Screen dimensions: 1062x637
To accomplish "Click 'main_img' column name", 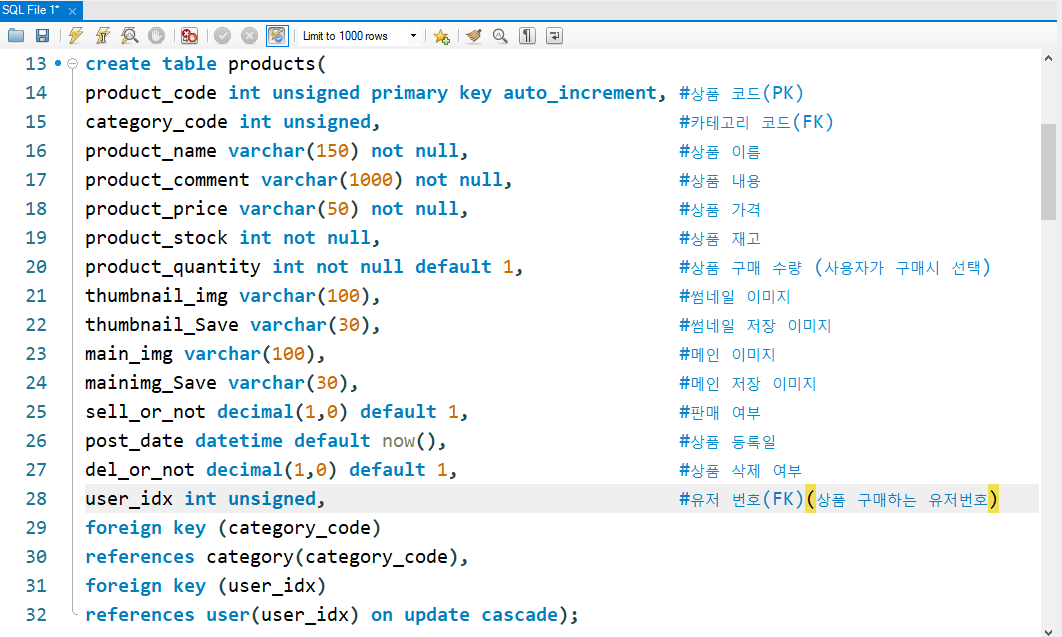I will pyautogui.click(x=129, y=354).
